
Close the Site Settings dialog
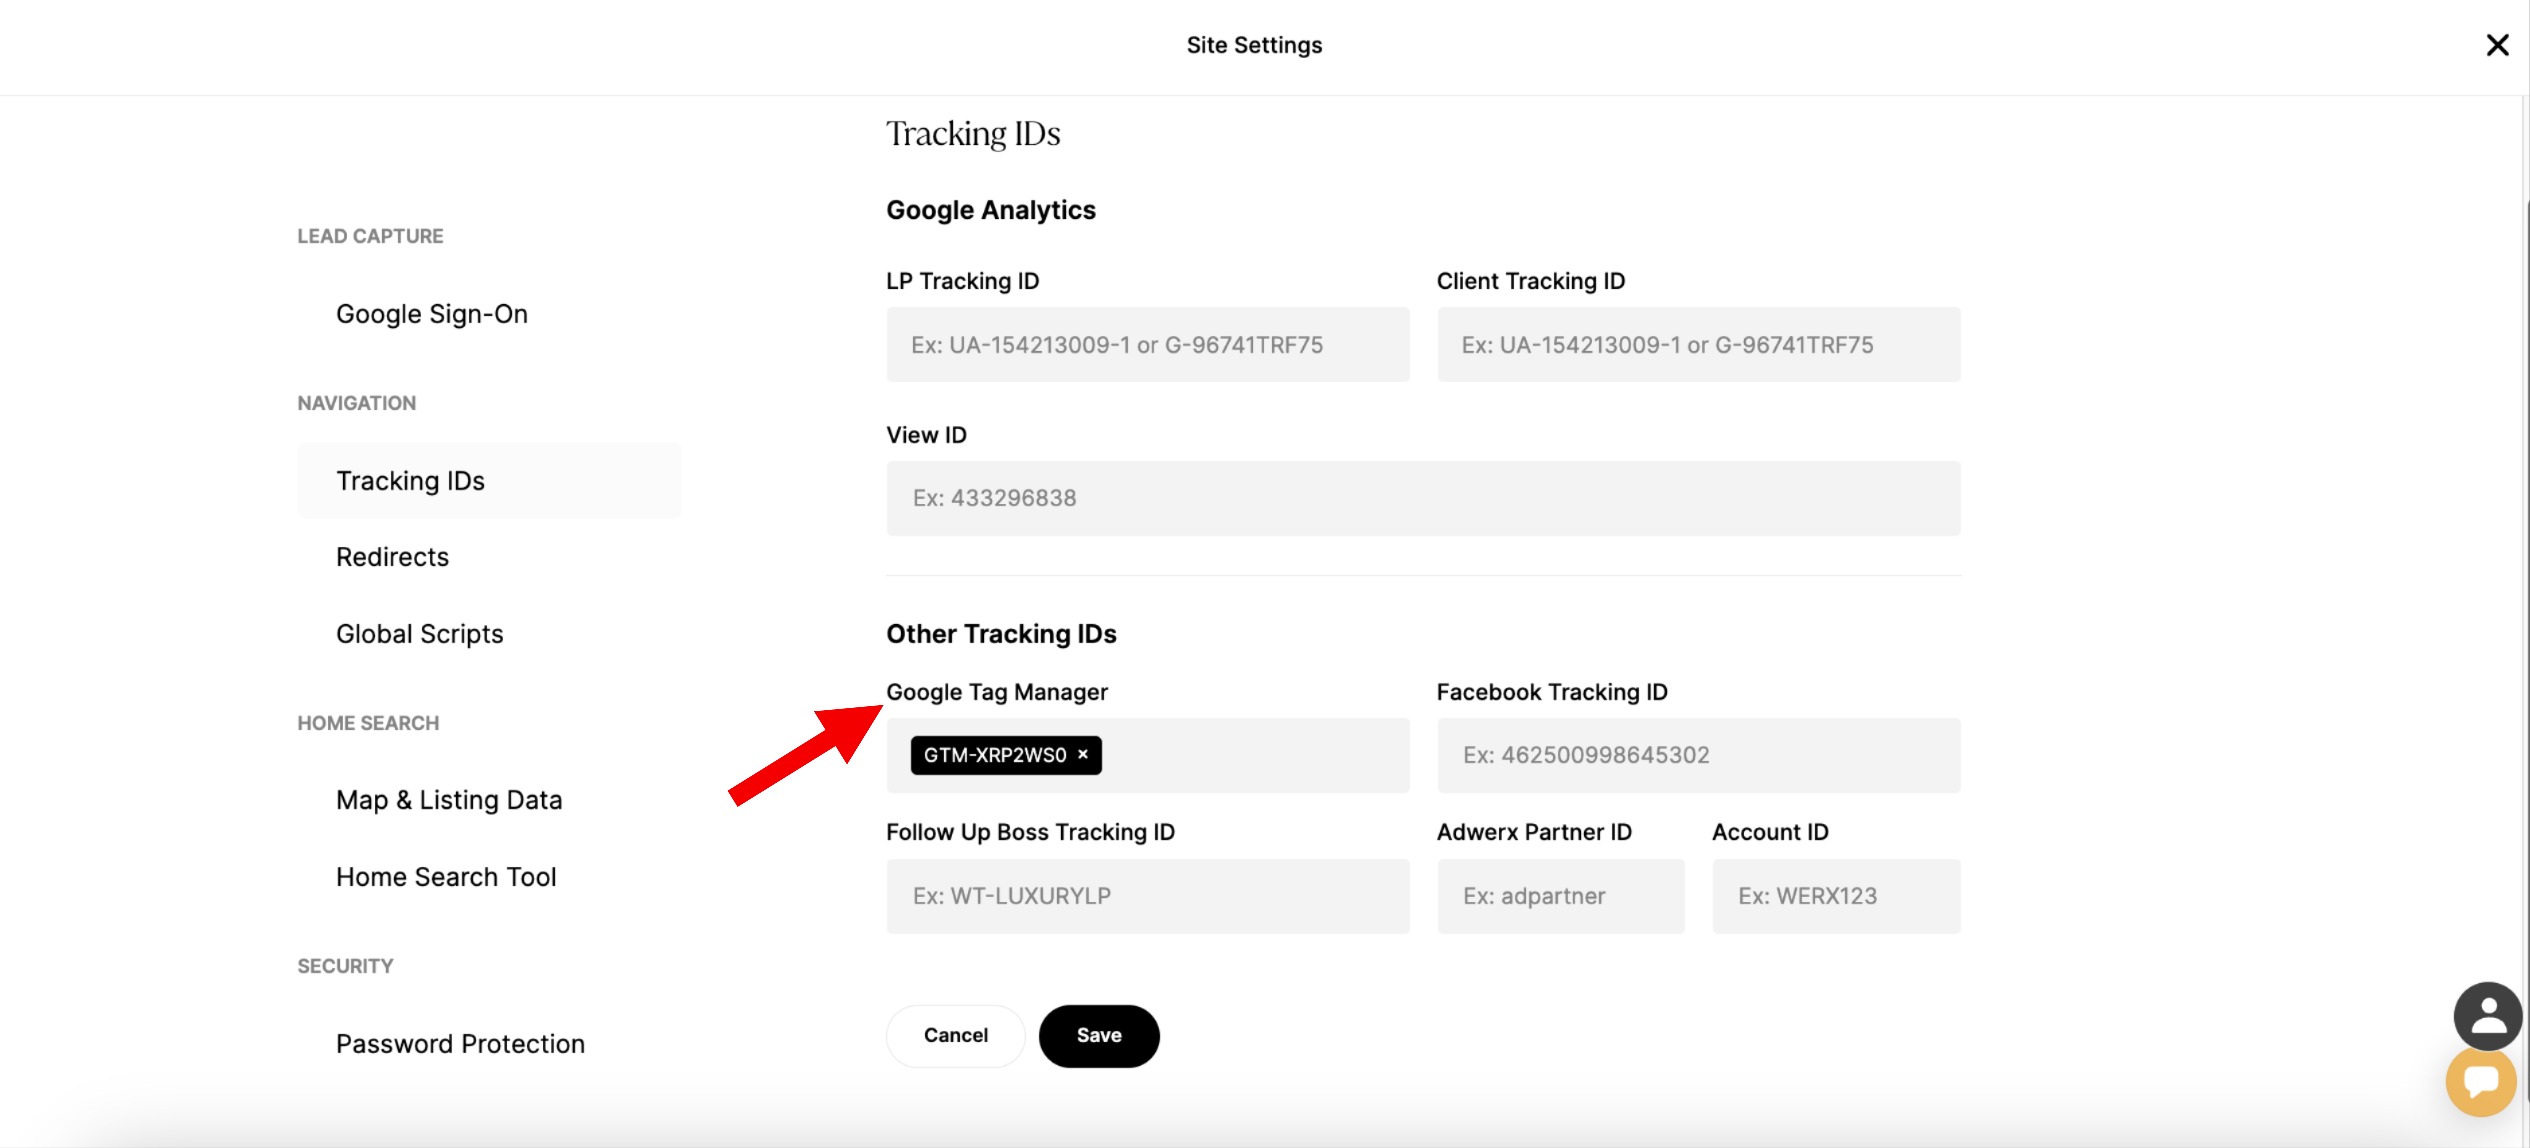(x=2497, y=45)
